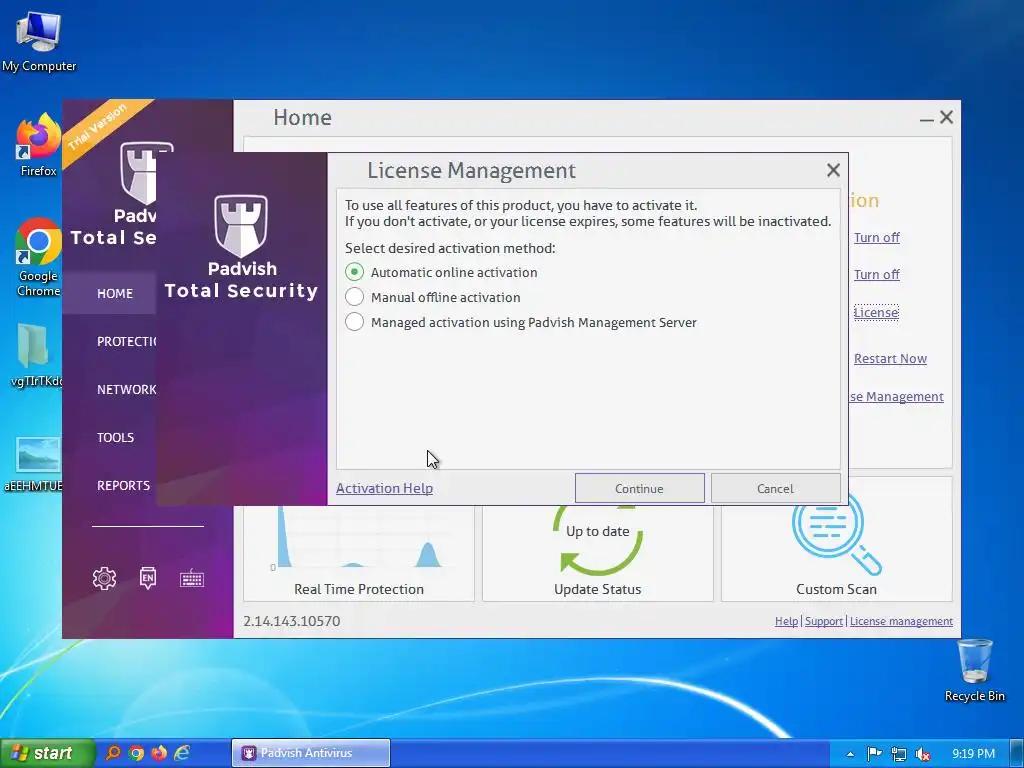Click the first Turn off link
The height and width of the screenshot is (768, 1024).
[x=876, y=237]
